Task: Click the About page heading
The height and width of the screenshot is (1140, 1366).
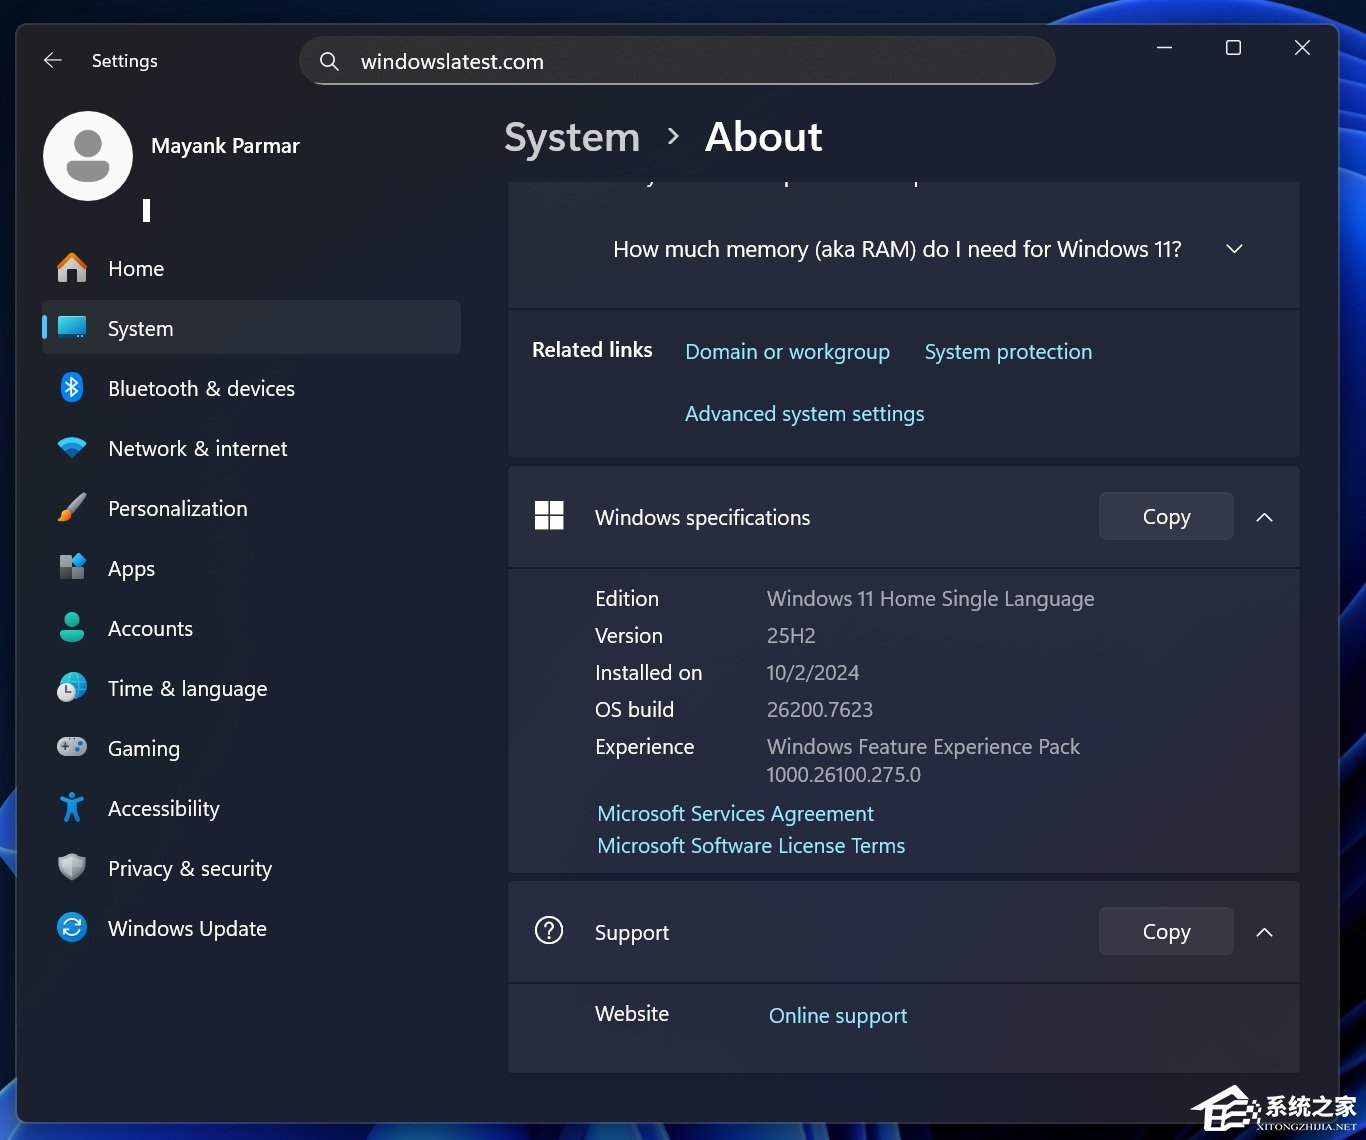Action: point(764,137)
